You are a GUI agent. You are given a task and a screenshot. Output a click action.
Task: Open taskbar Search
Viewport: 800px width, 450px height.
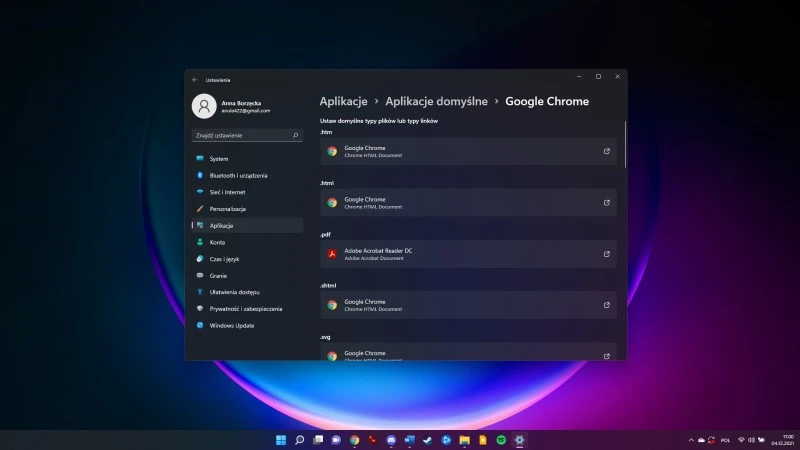299,440
